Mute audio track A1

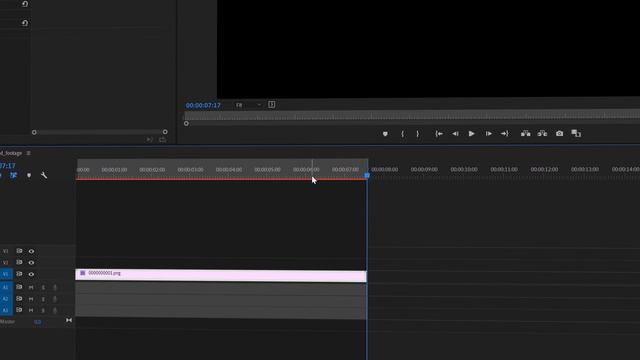click(31, 288)
